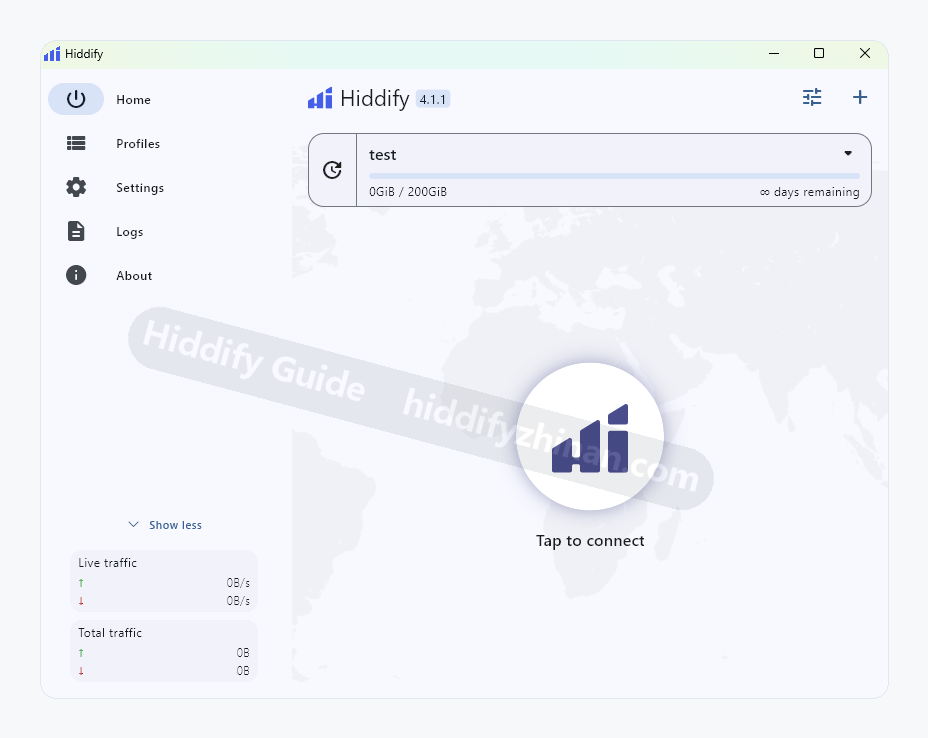Click the '∞ days remaining' text
This screenshot has height=738, width=928.
pos(810,192)
